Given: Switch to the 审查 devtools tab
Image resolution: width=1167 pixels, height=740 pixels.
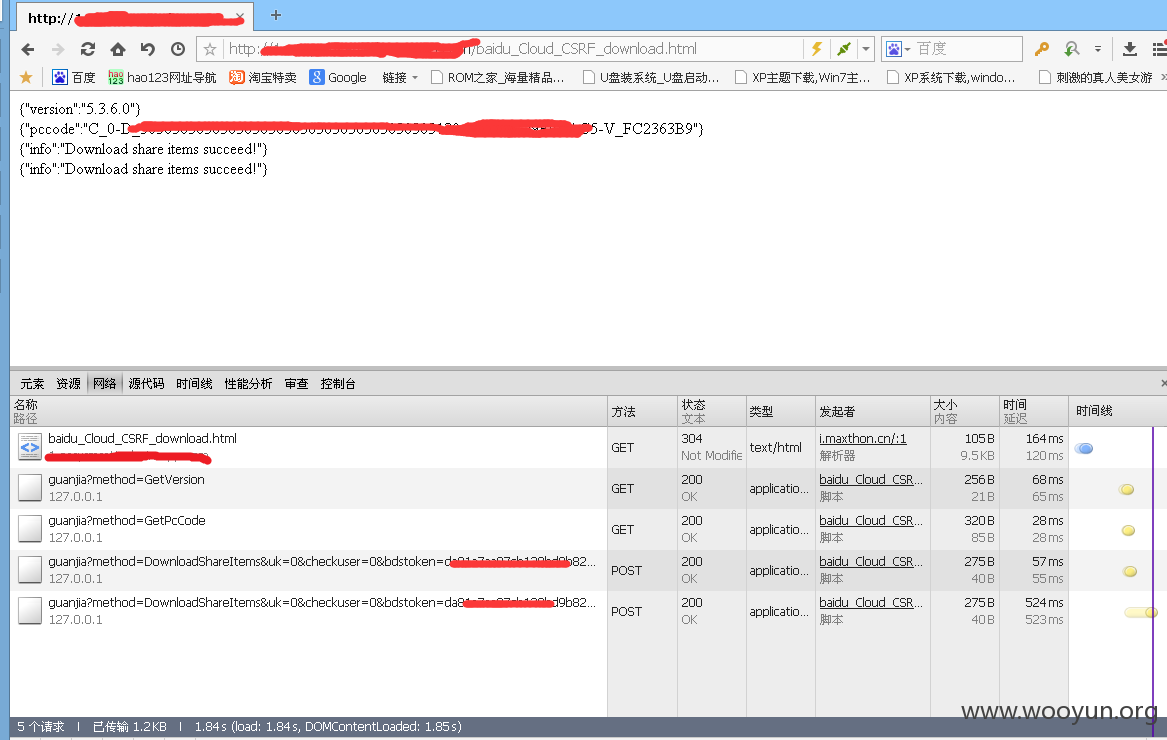Looking at the screenshot, I should (296, 383).
